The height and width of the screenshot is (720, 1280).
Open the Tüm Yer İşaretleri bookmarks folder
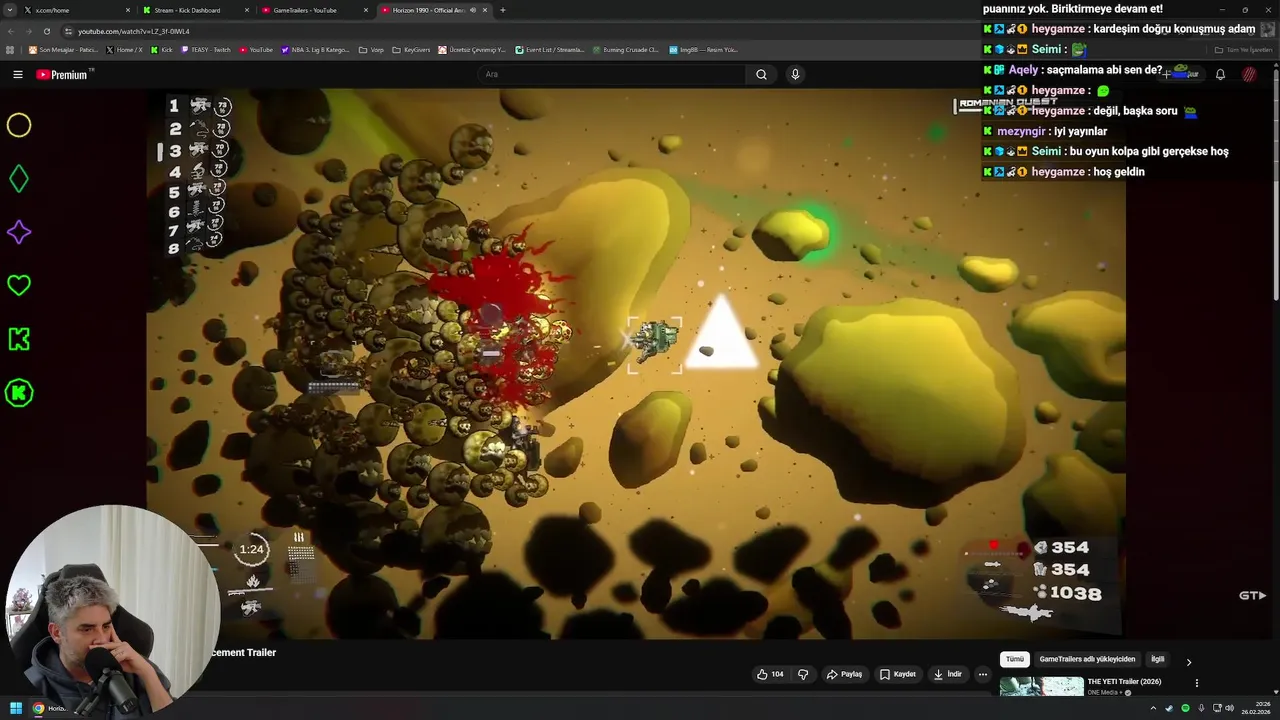point(1243,49)
